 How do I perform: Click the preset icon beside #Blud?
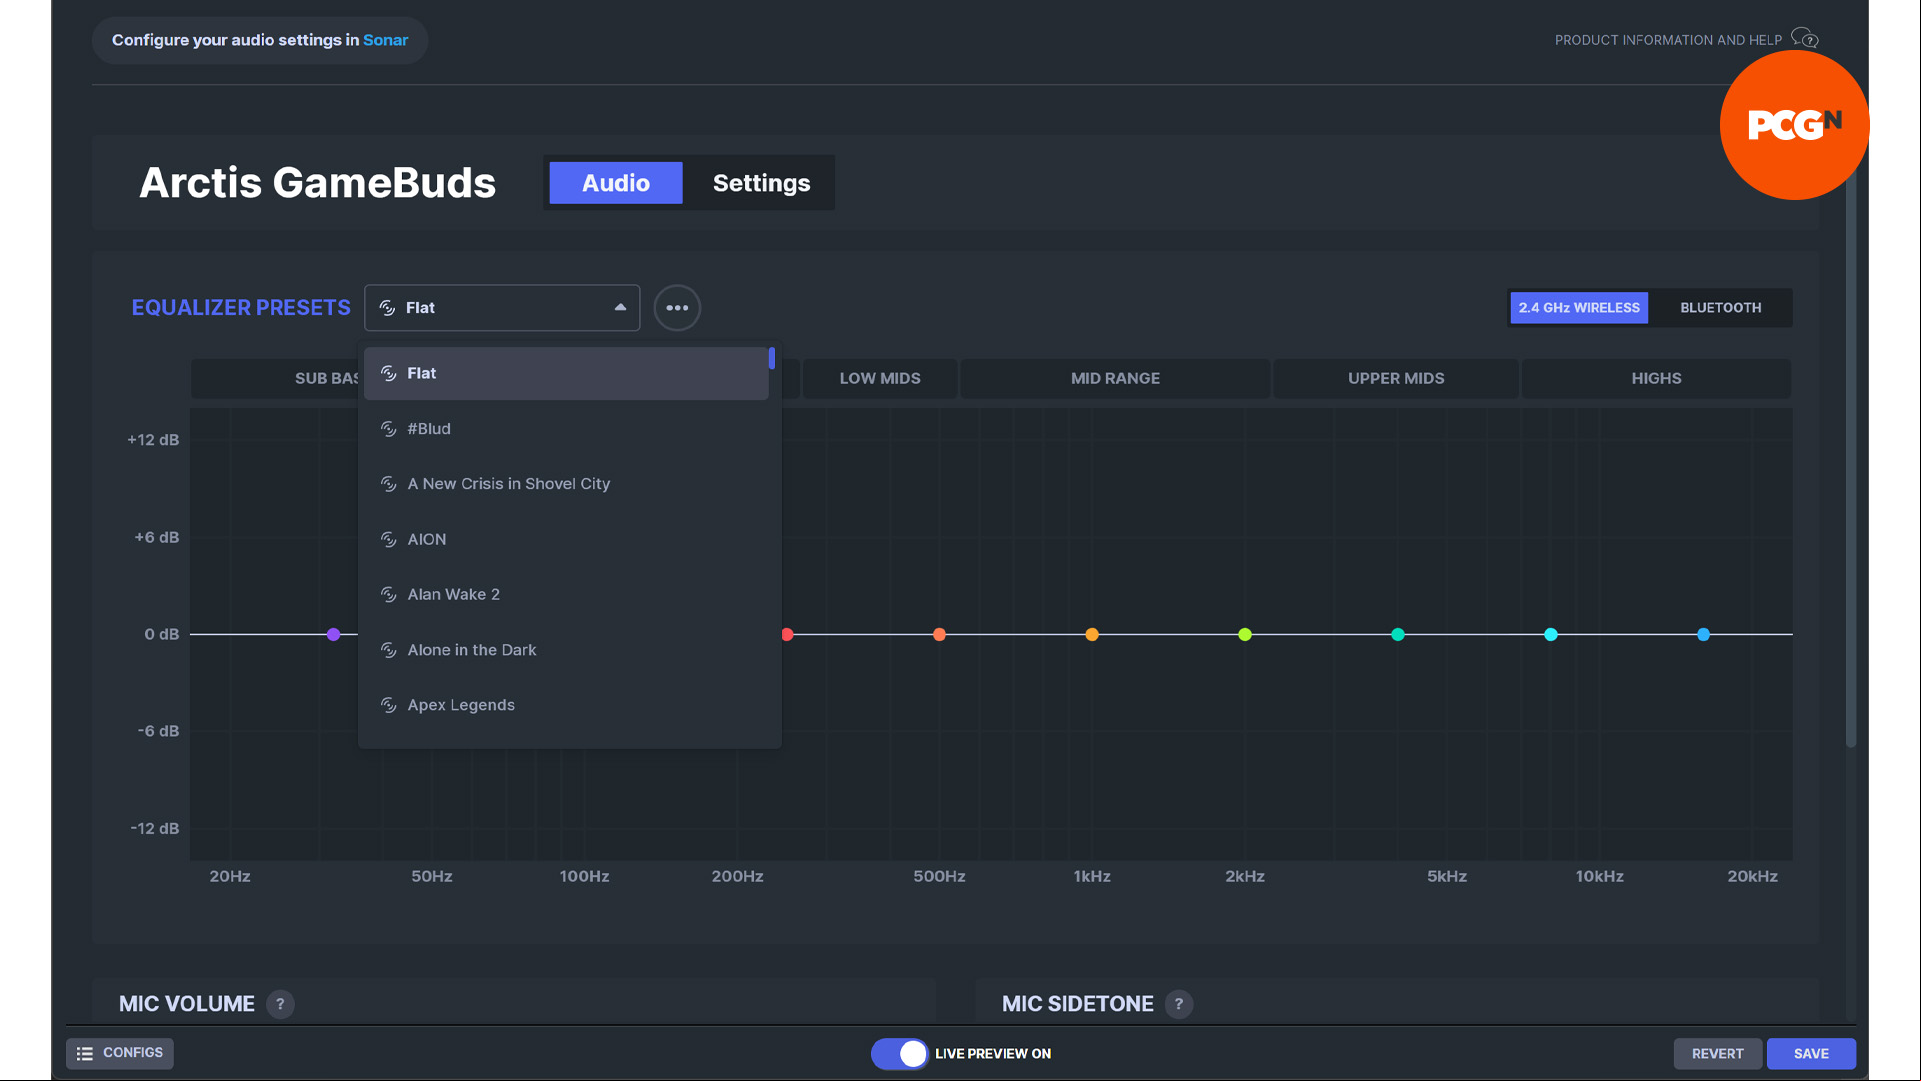tap(389, 428)
